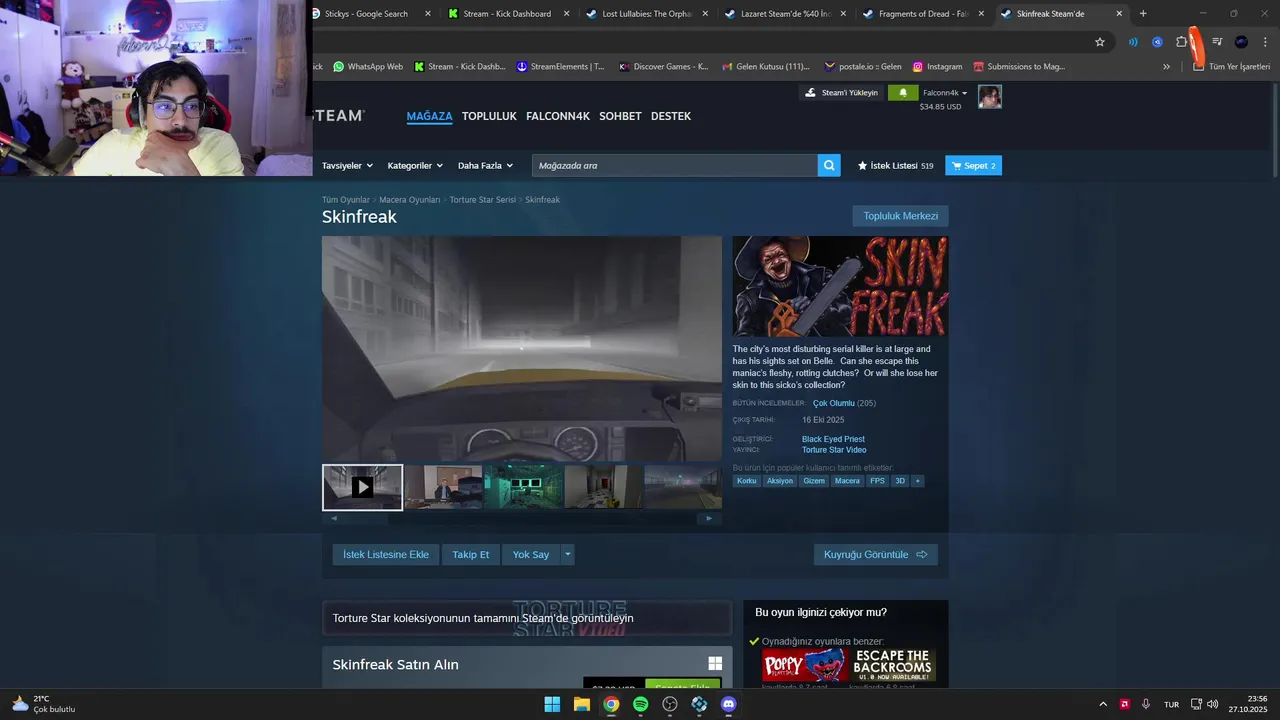Screen dimensions: 1280x720
Task: Open Topluluk Merkezi button
Action: 901,216
